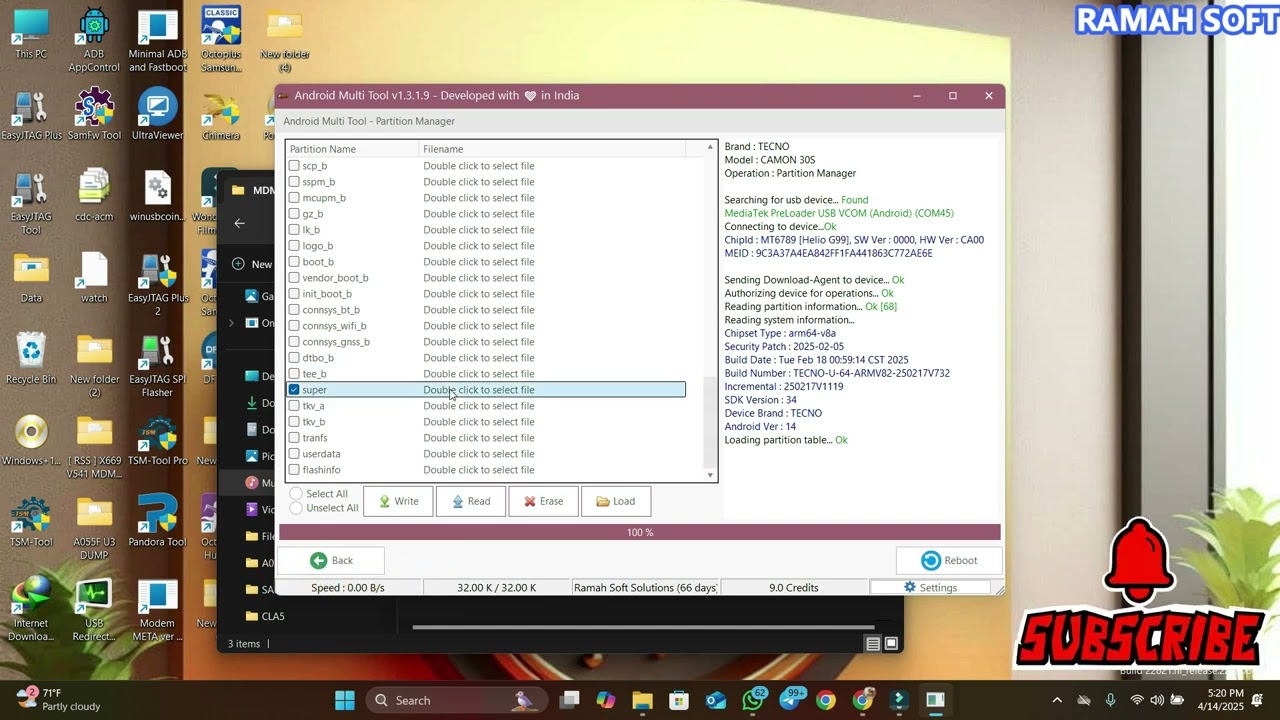The image size is (1280, 720).
Task: Click the 9.0 Credits status text
Action: point(794,588)
